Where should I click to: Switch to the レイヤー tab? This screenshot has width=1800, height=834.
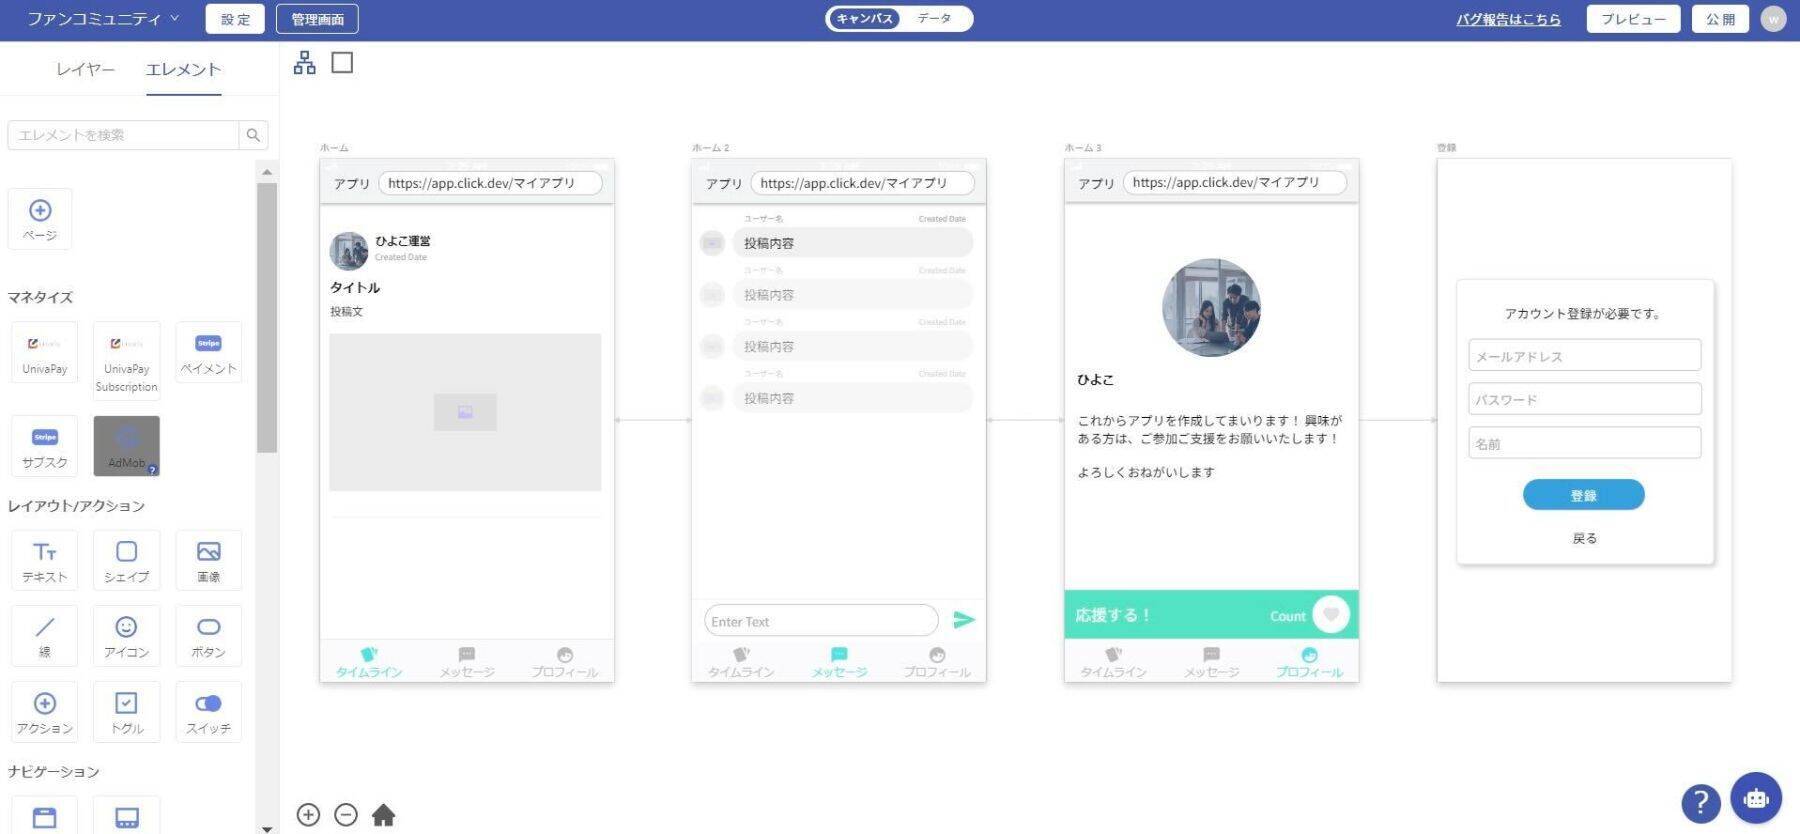click(x=85, y=69)
